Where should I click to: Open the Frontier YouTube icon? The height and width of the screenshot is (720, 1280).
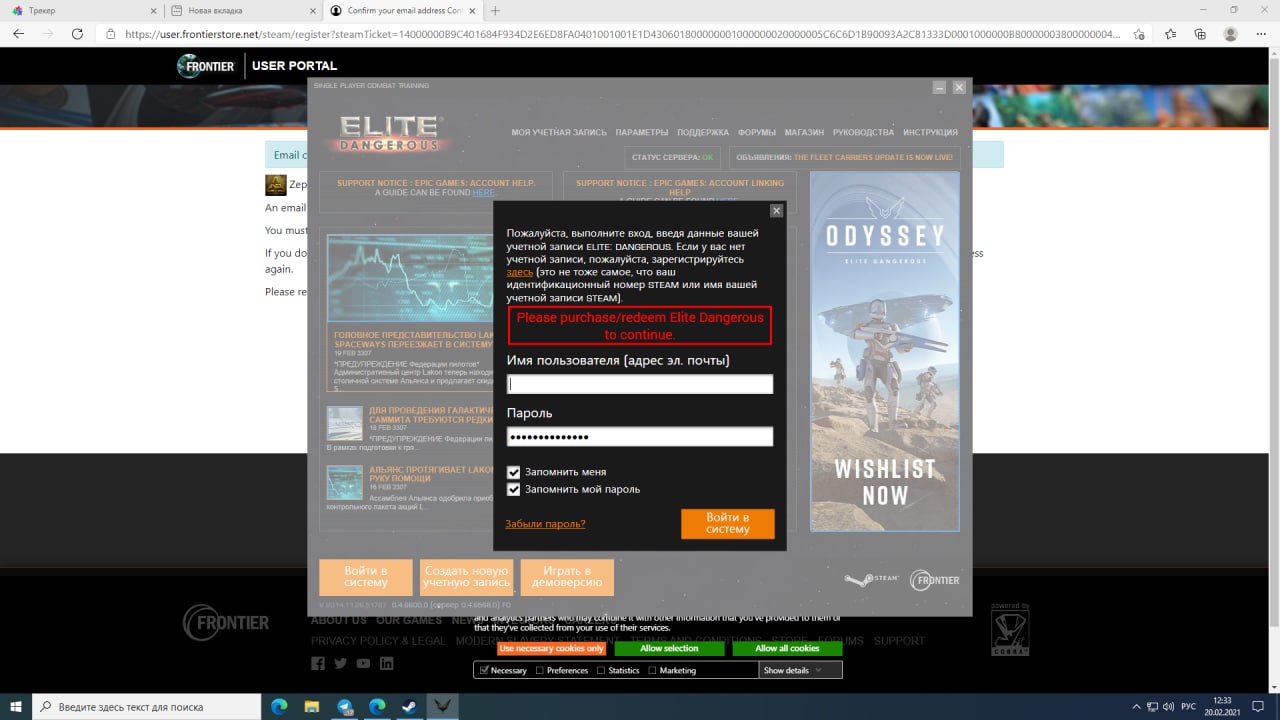363,663
